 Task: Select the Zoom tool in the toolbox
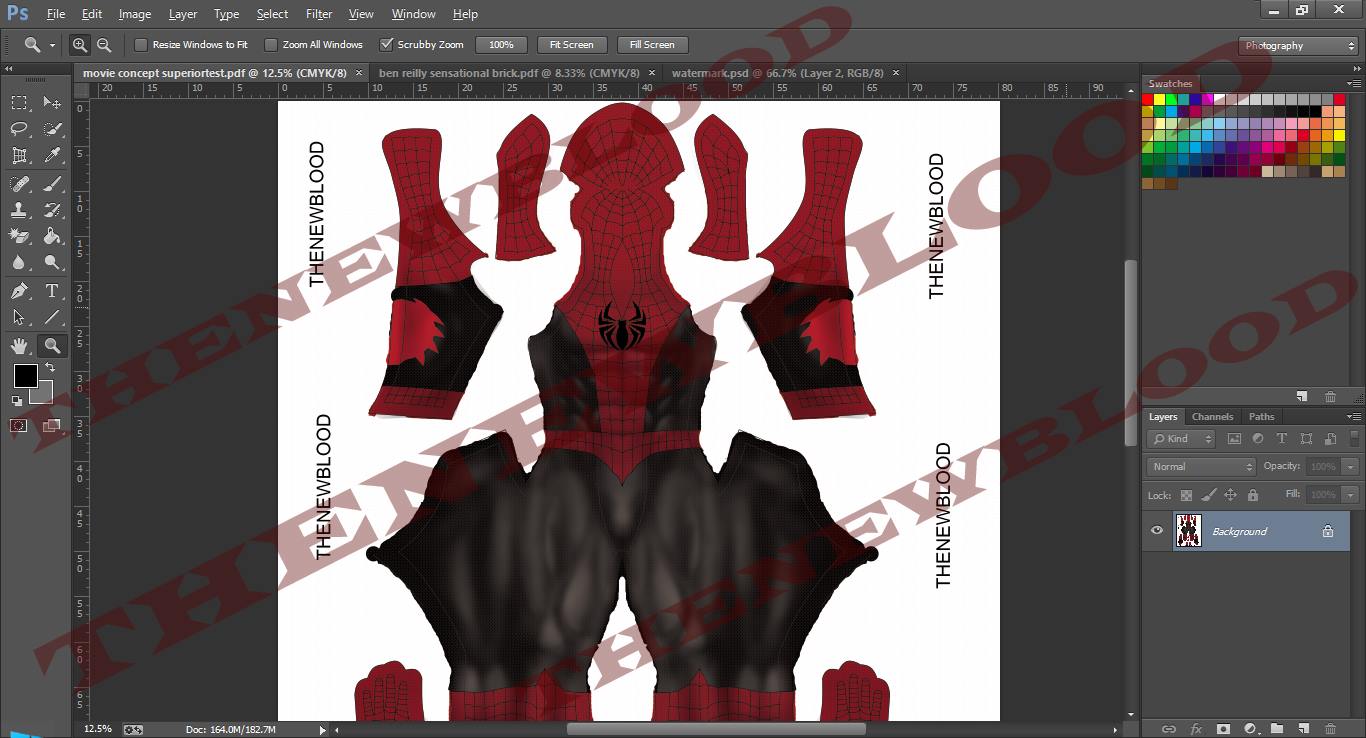(x=52, y=346)
